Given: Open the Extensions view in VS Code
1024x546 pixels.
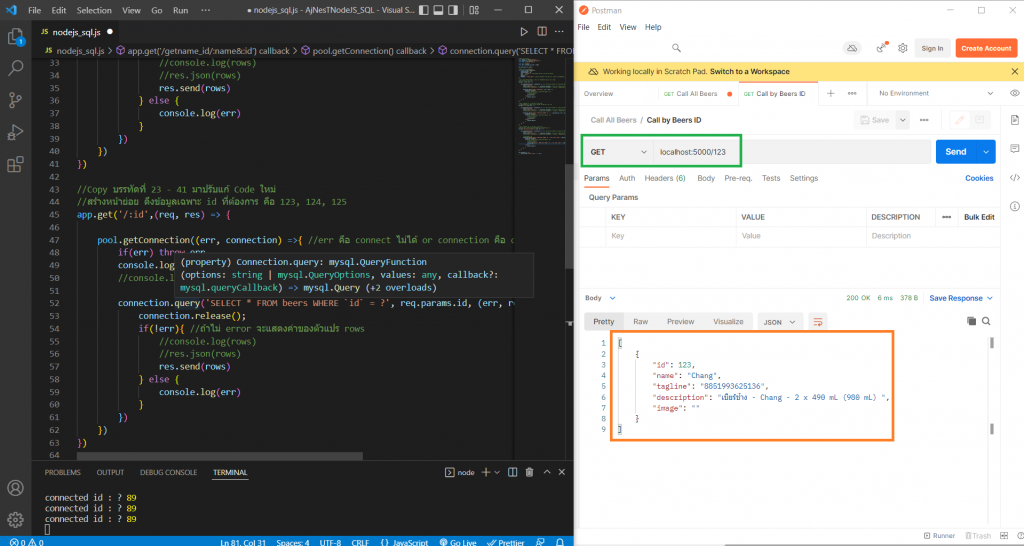Looking at the screenshot, I should coord(15,165).
